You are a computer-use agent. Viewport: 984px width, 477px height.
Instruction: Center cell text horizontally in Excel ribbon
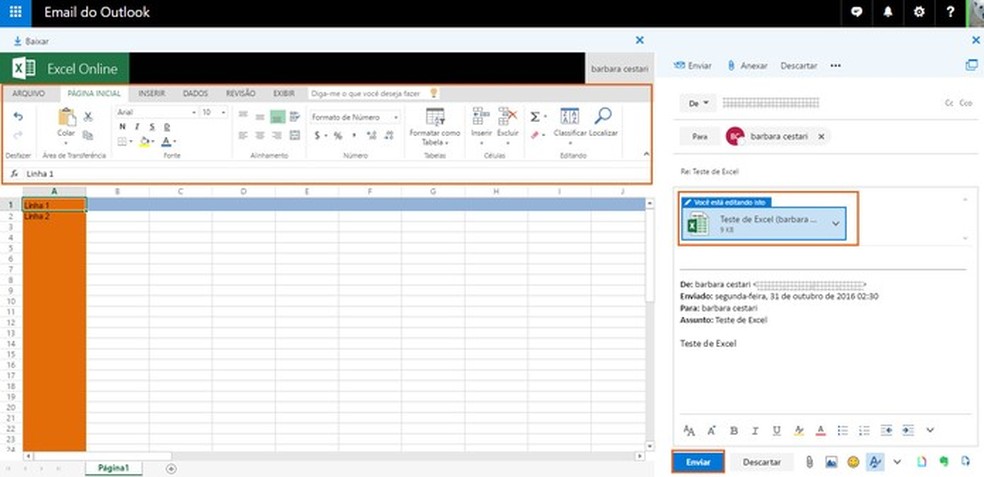pyautogui.click(x=260, y=136)
